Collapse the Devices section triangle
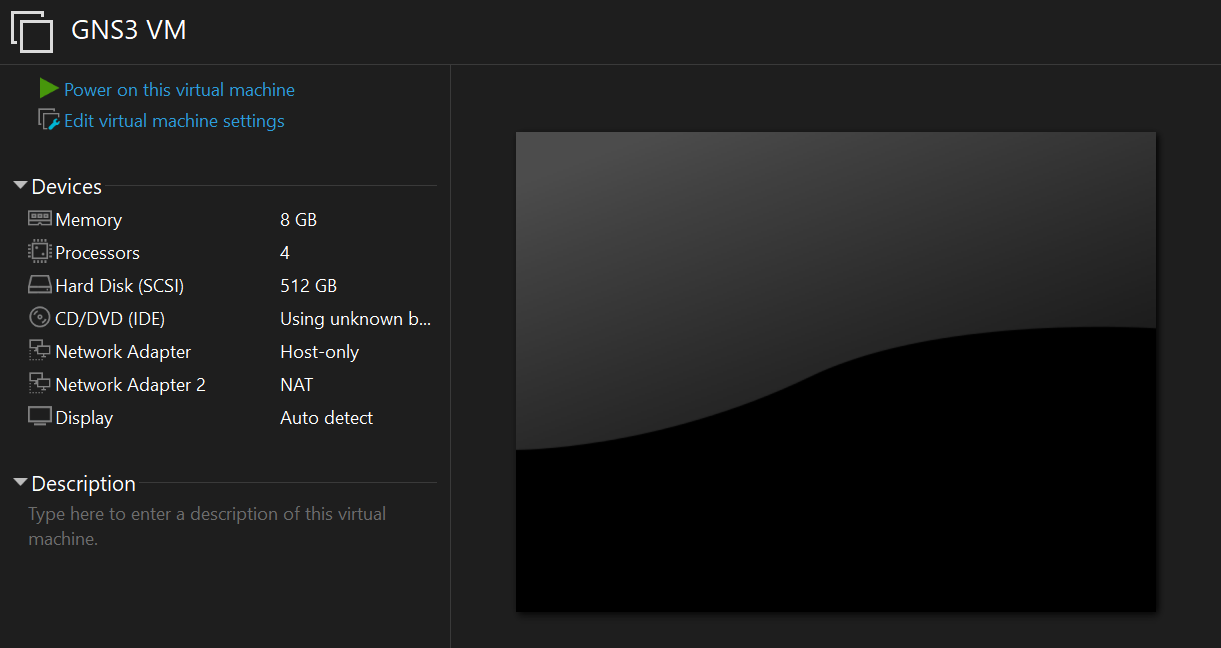This screenshot has height=648, width=1221. click(20, 186)
